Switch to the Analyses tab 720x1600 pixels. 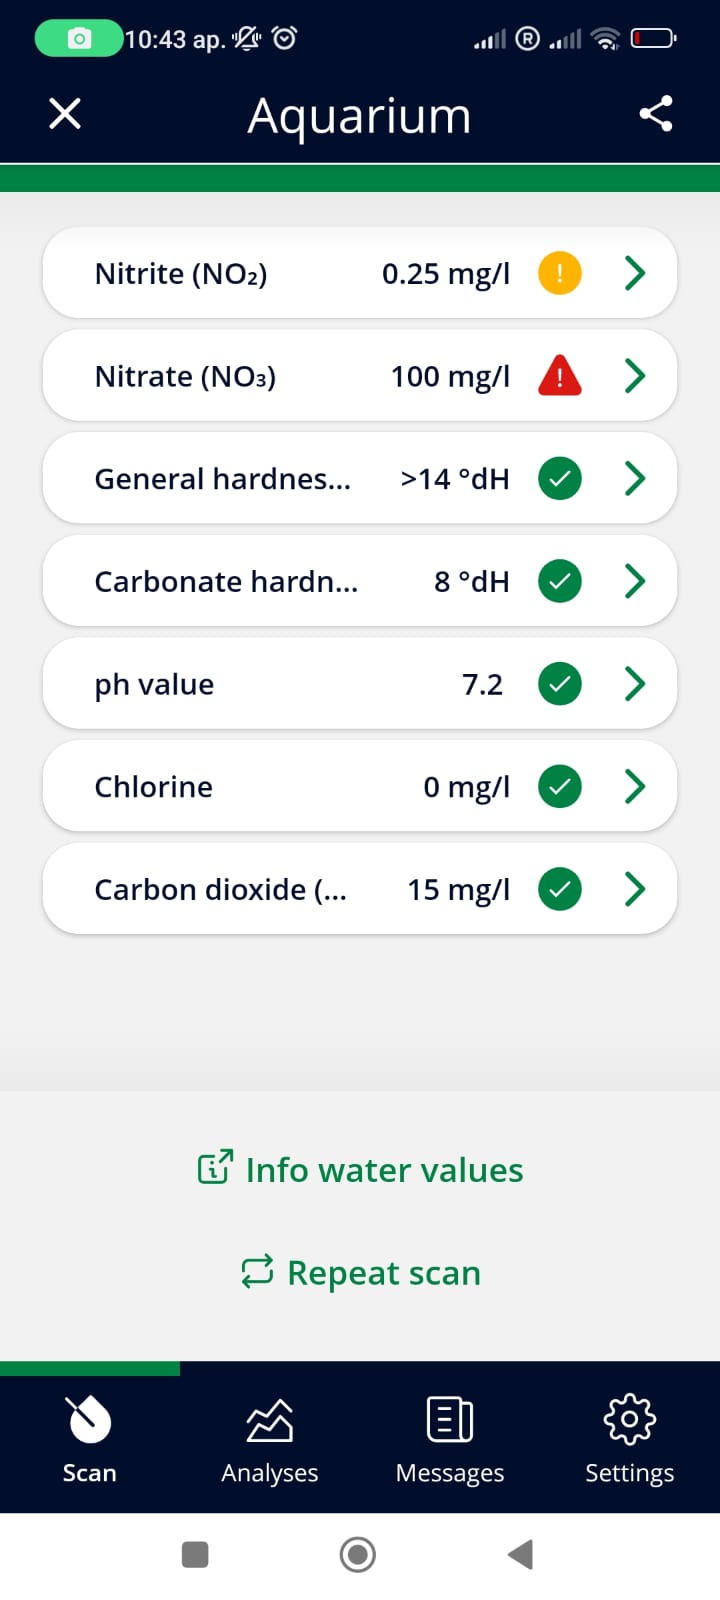270,1438
